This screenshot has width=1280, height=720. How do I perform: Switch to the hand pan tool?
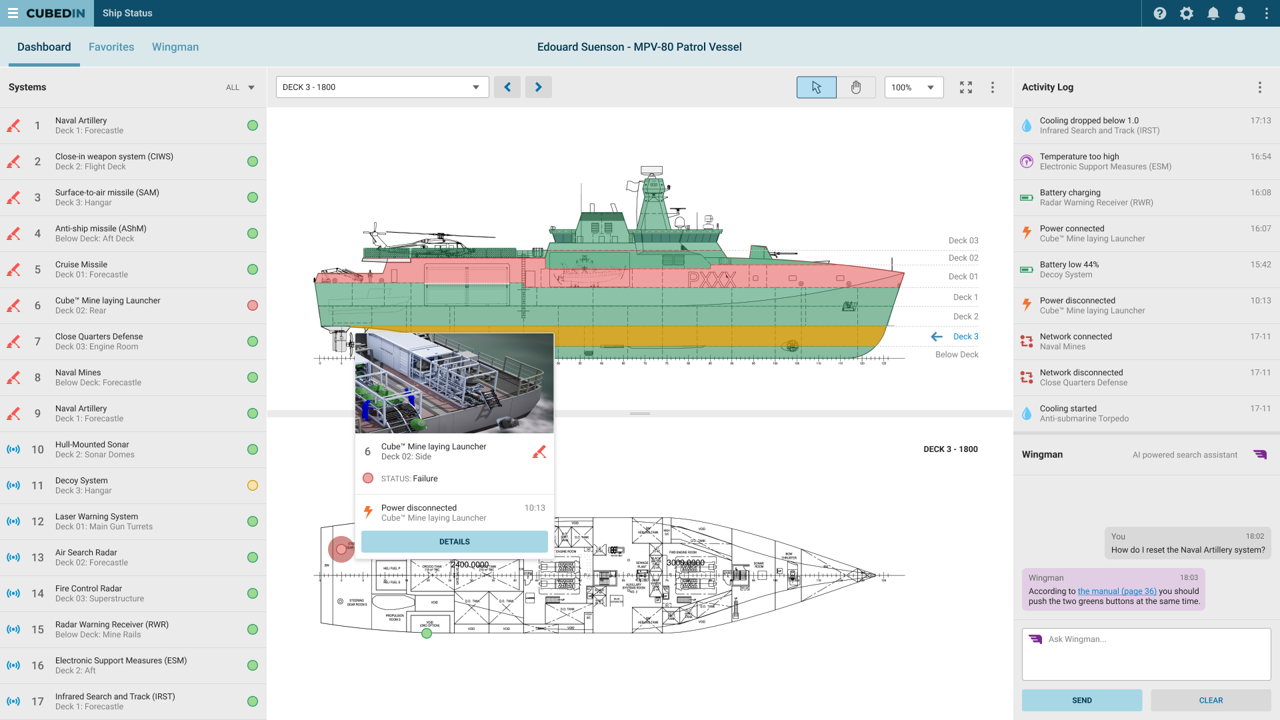(x=856, y=87)
